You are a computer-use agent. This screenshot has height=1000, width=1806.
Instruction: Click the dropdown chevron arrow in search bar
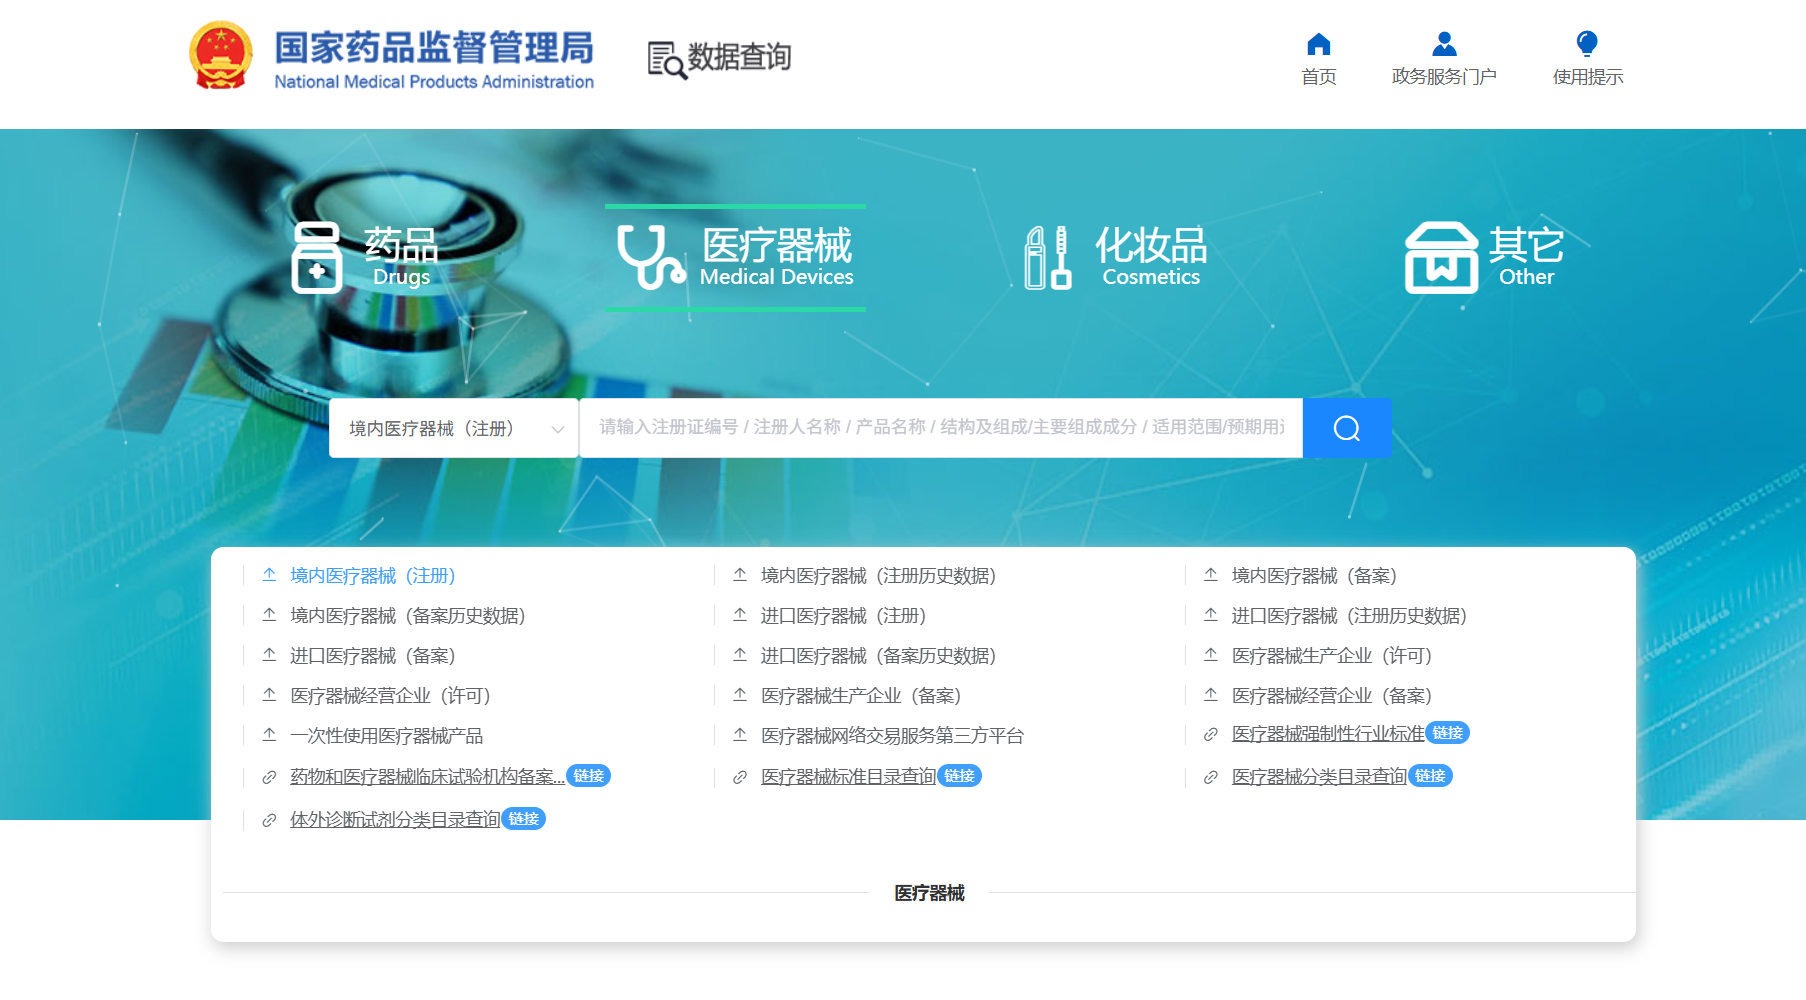[x=558, y=429]
